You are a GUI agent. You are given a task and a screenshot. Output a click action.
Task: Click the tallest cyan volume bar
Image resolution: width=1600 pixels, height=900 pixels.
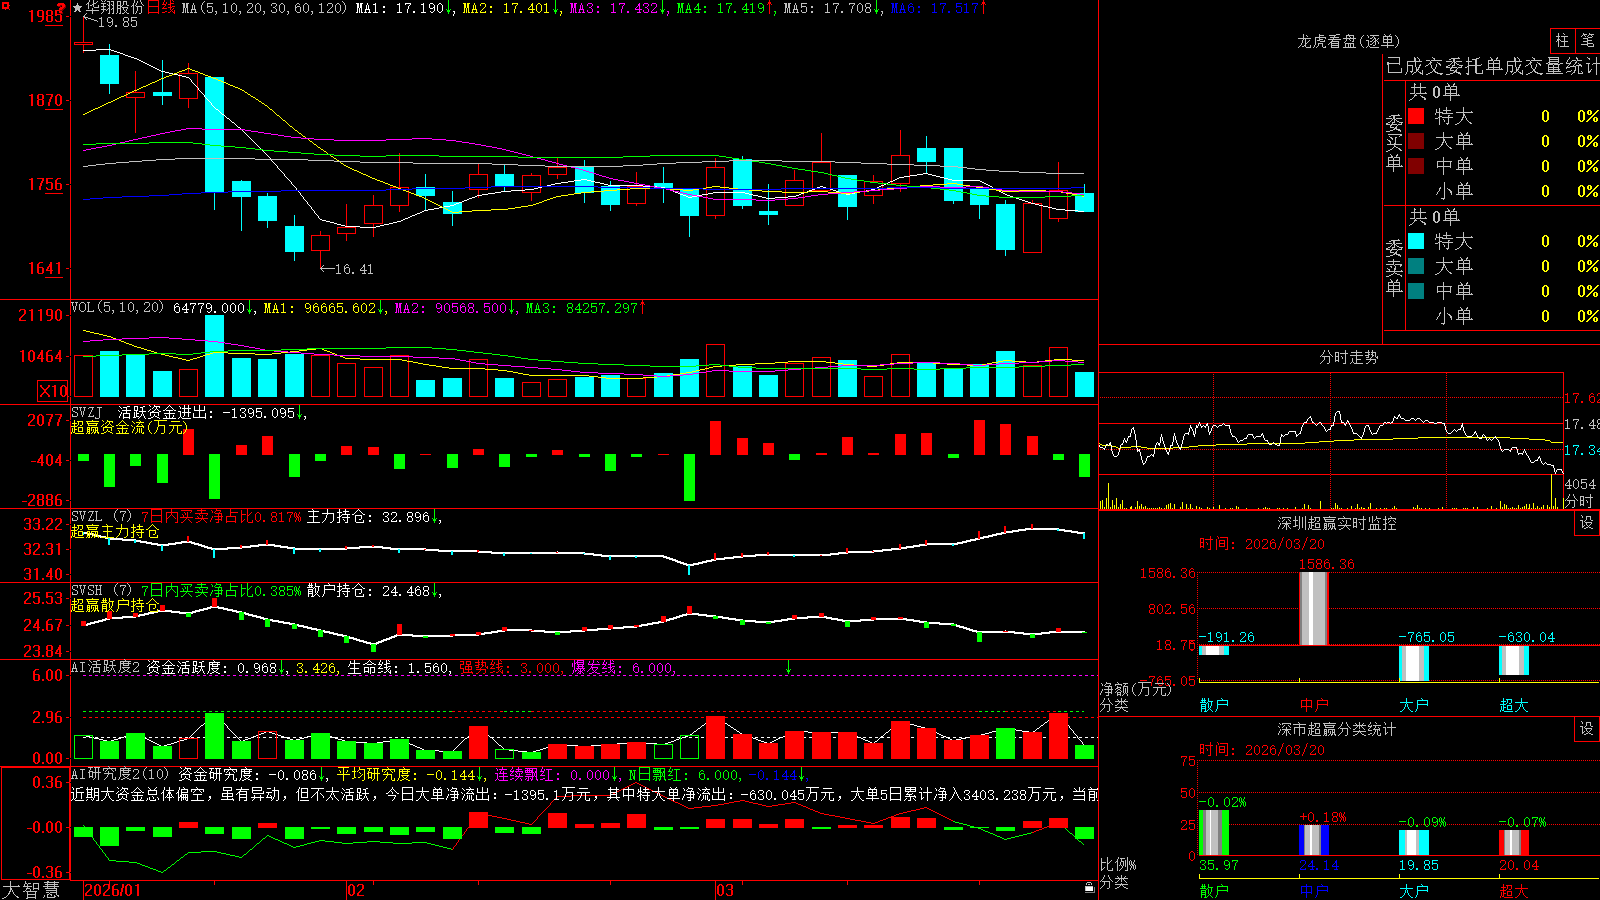(x=214, y=356)
